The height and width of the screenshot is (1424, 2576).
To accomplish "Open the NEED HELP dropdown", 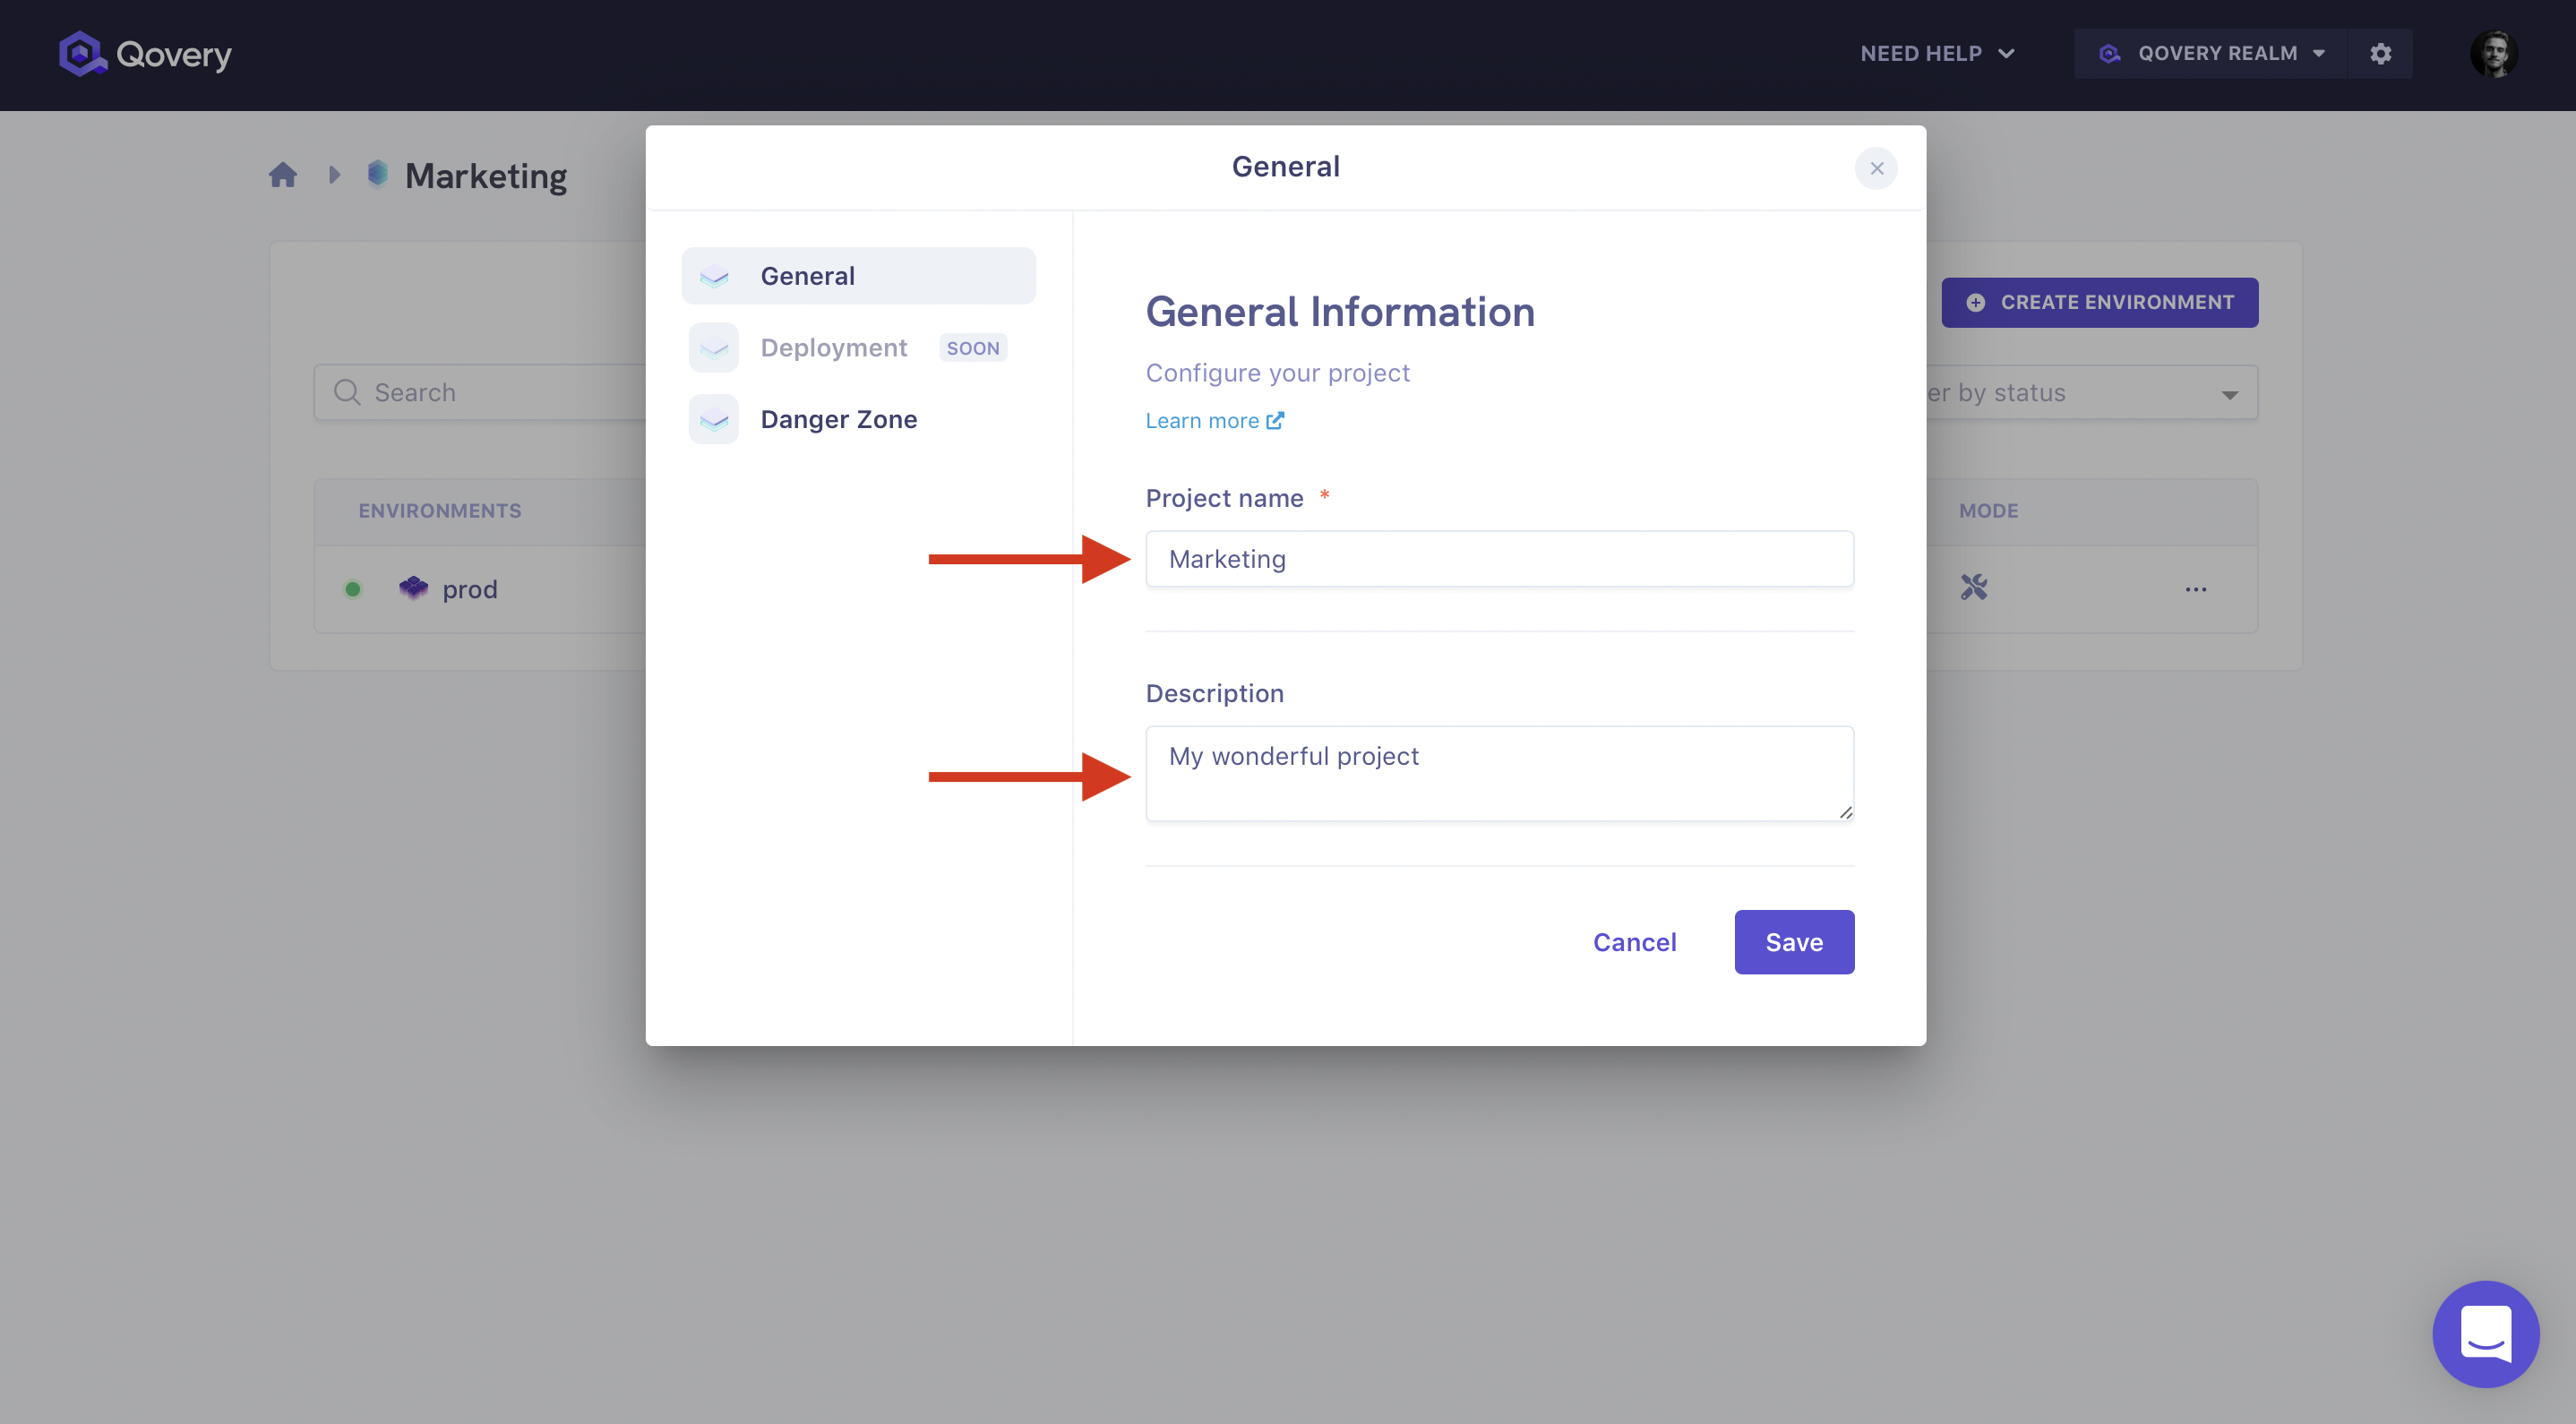I will pos(1937,54).
